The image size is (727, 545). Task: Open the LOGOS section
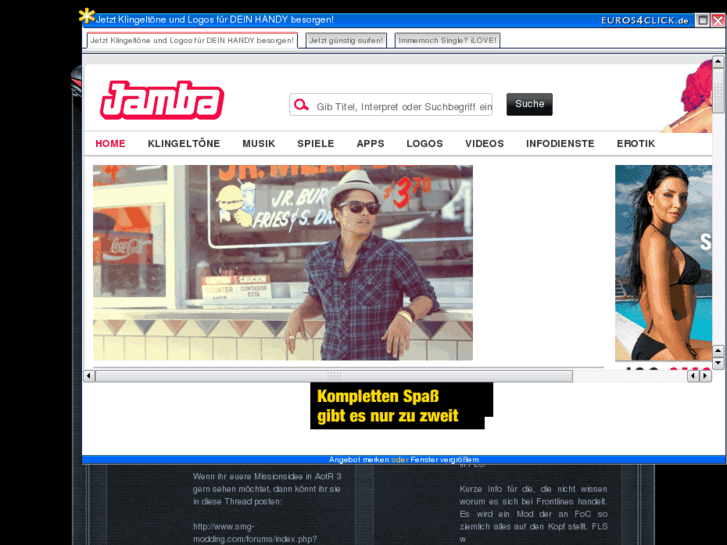tap(424, 144)
